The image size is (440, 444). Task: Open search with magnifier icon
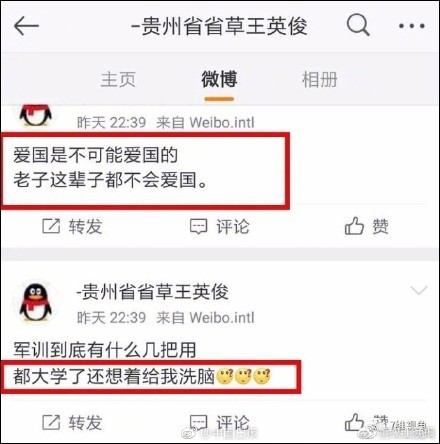coord(358,24)
